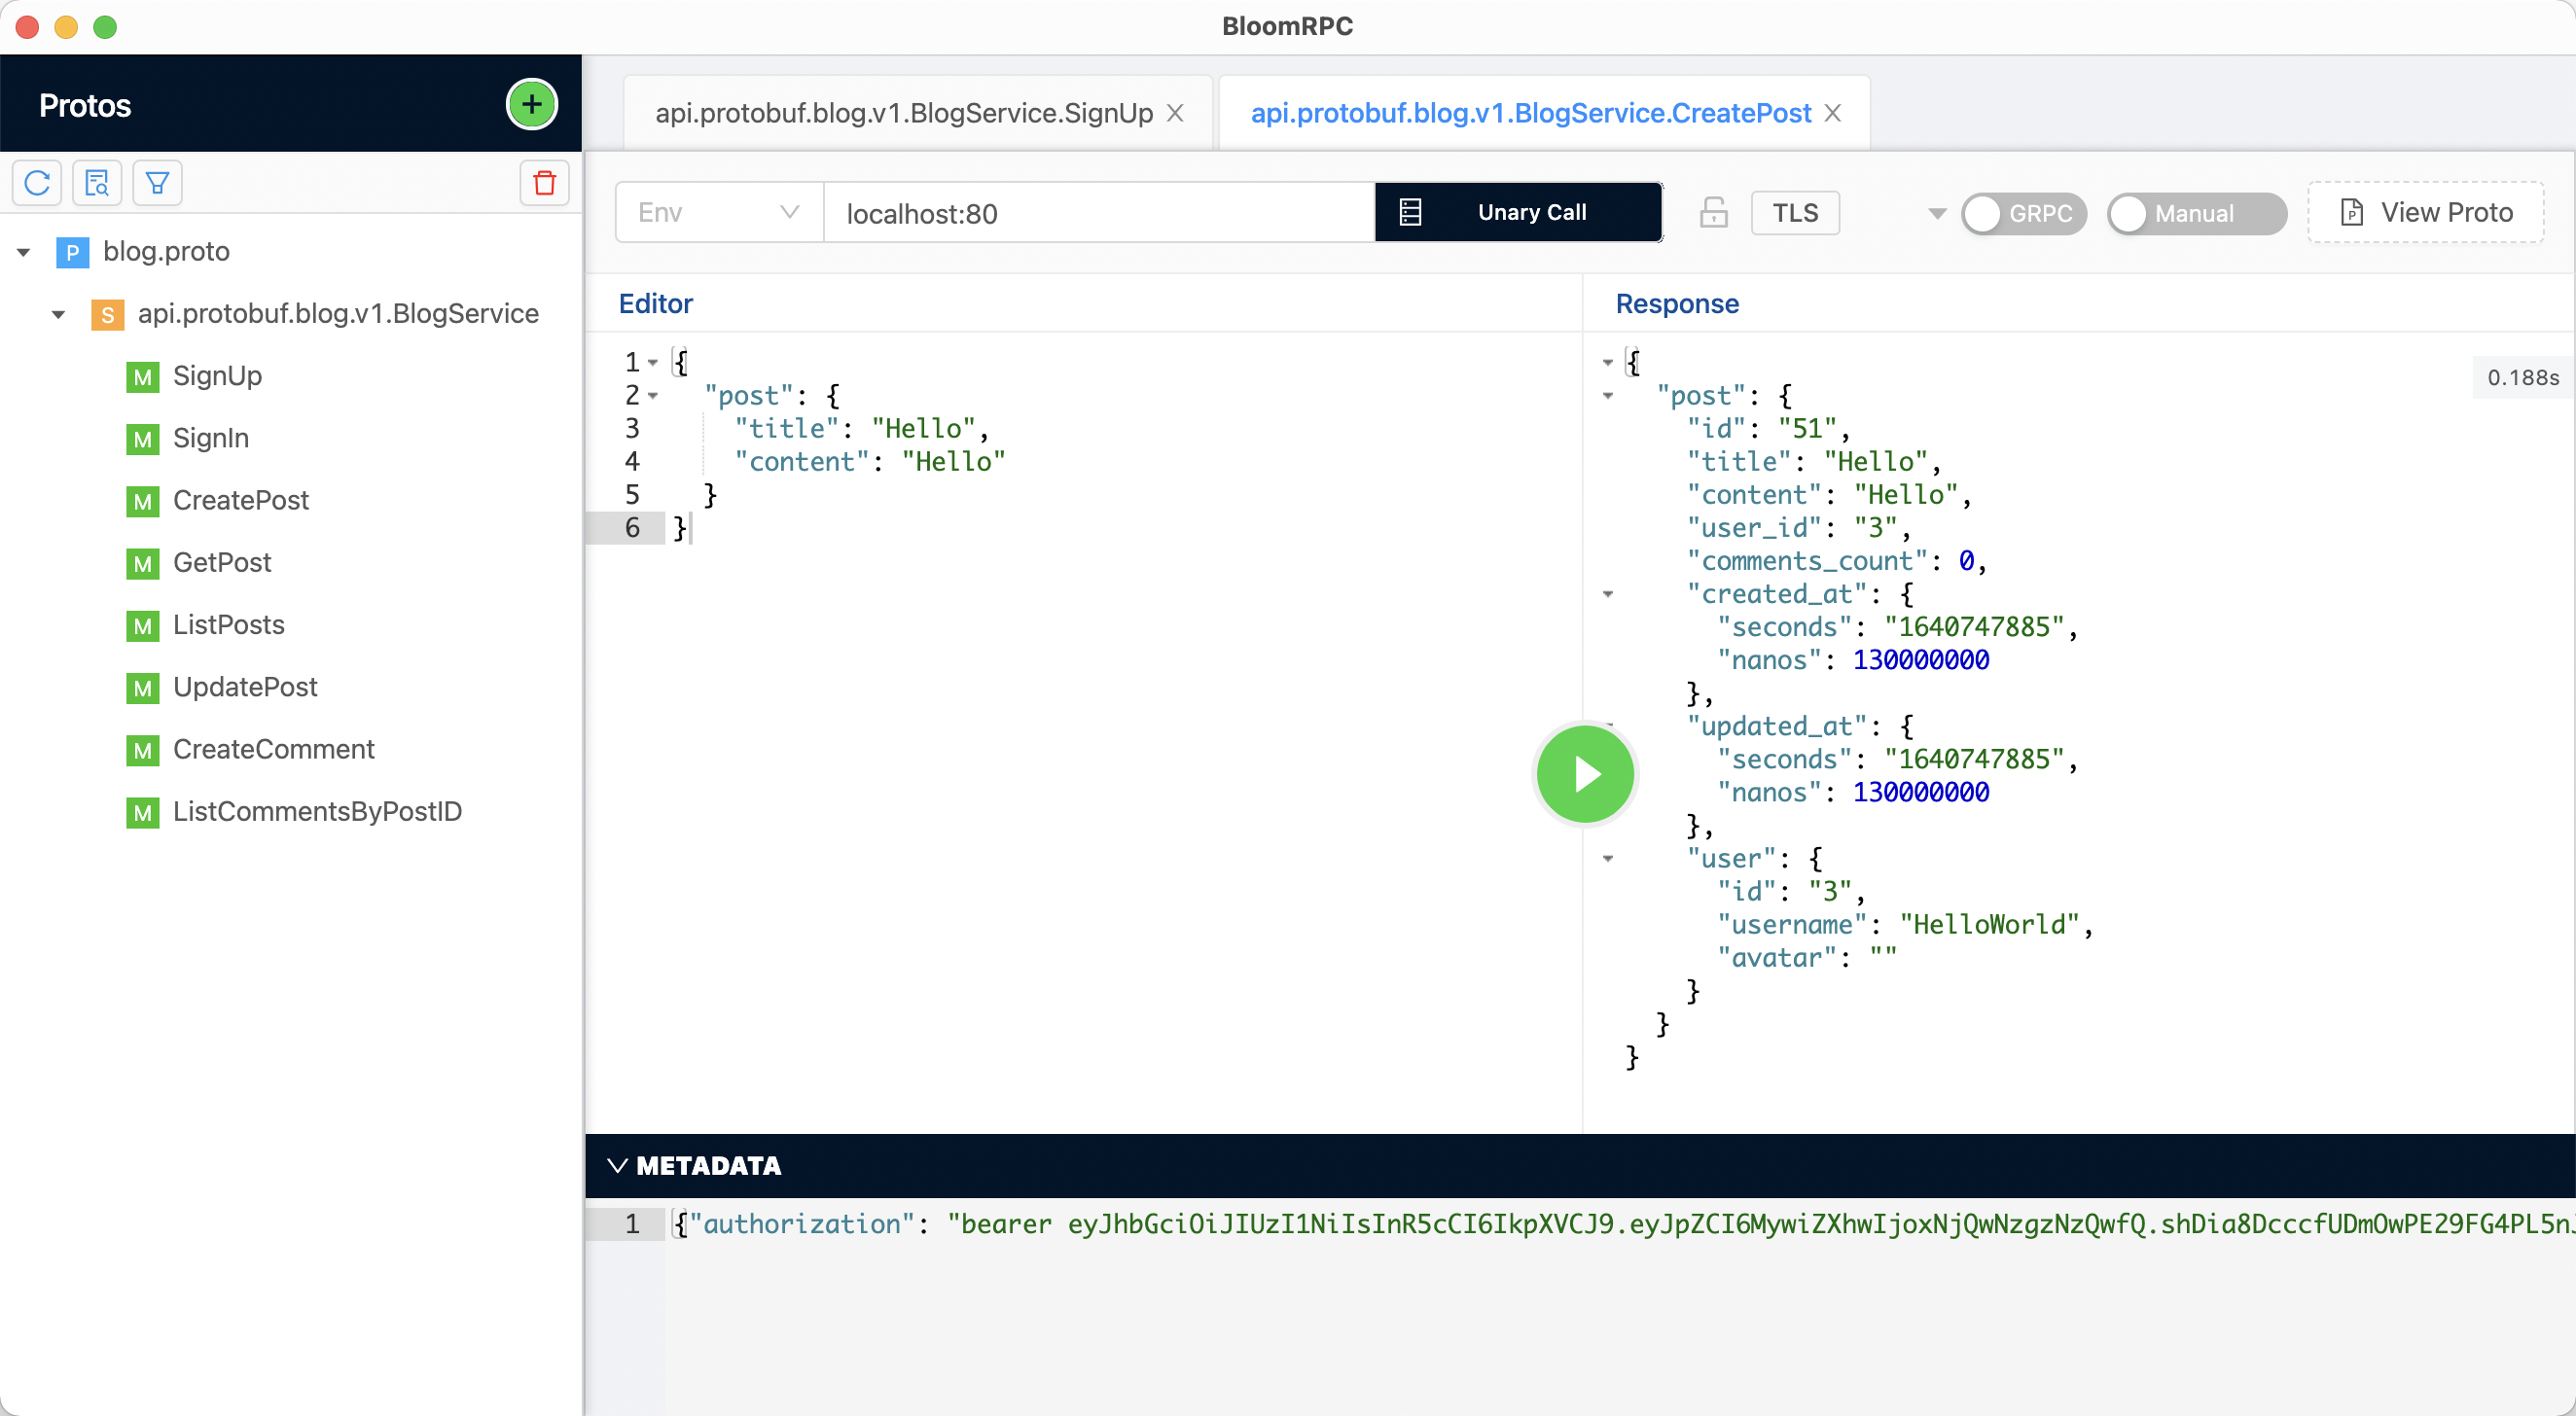
Task: Switch to the BlogService.SignUp tab
Action: [x=903, y=113]
